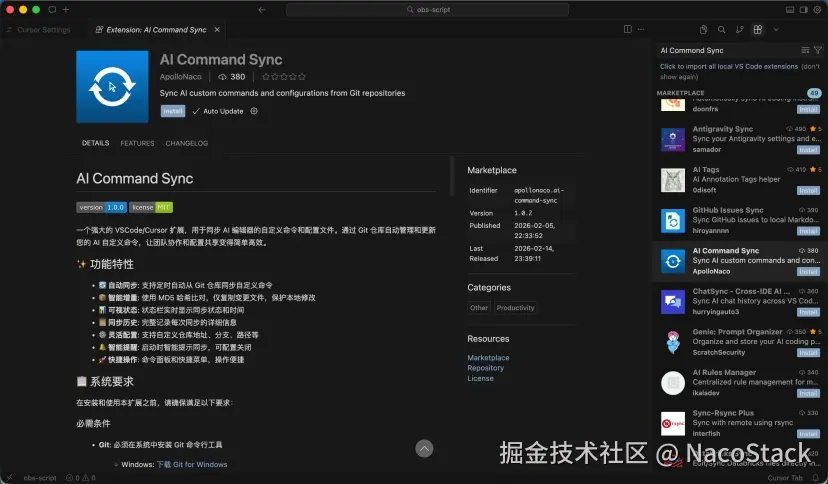The image size is (828, 484).
Task: Click Genie: Prompt Organizer extension icon
Action: (673, 342)
